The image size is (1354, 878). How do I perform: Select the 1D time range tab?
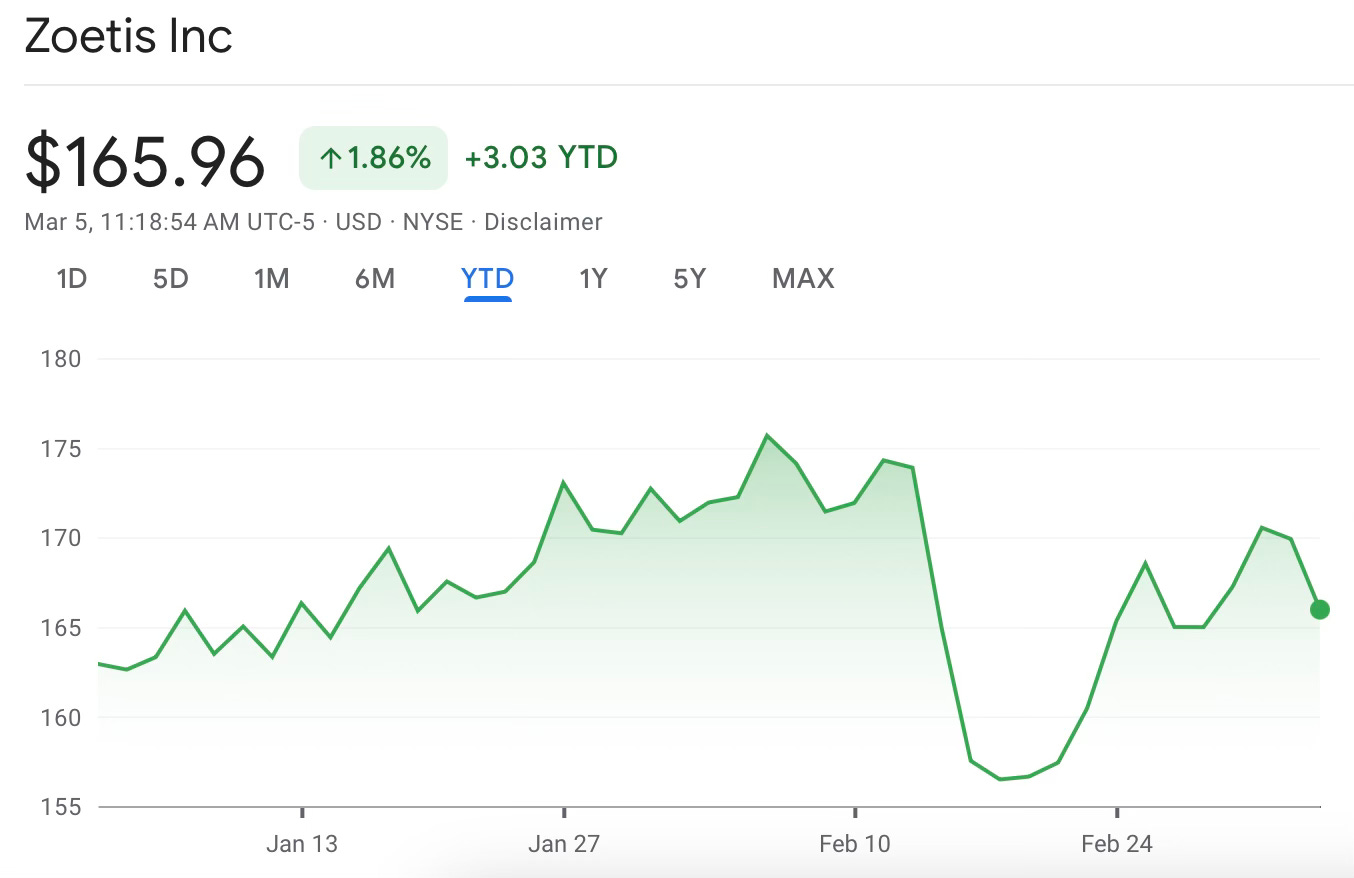(71, 278)
